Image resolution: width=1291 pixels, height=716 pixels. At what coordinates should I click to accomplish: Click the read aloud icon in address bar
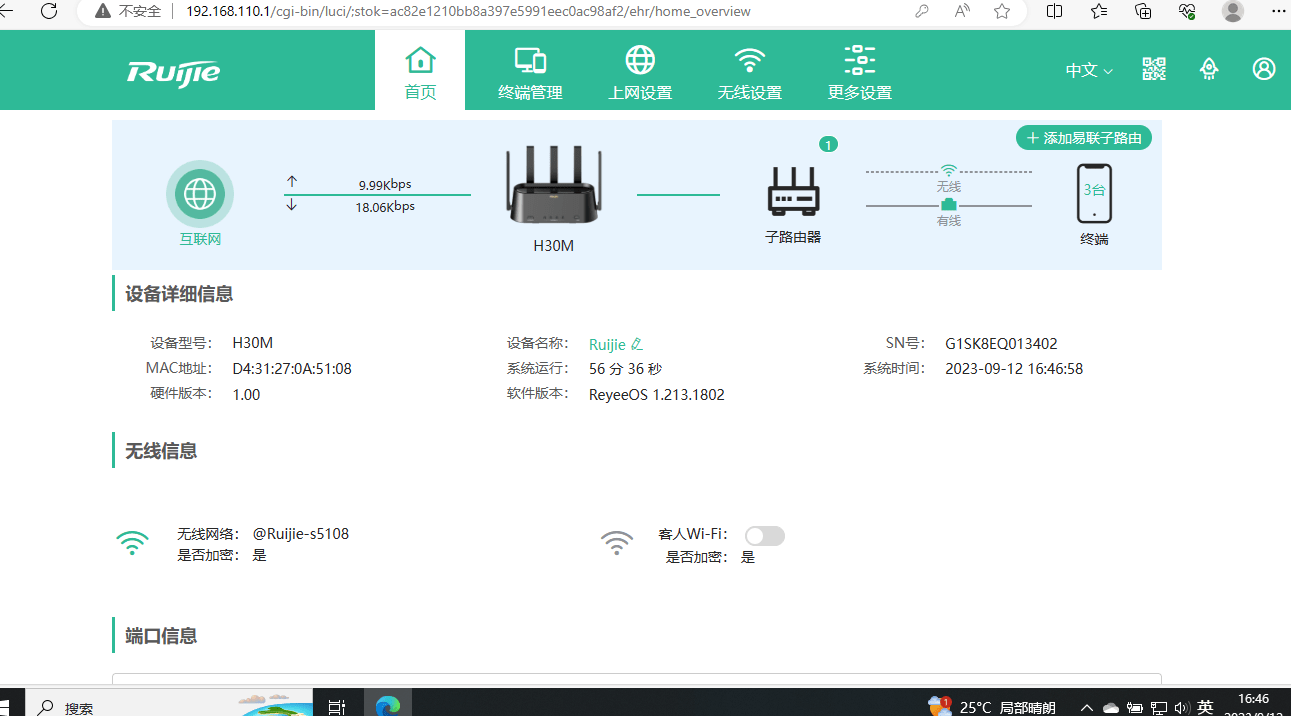coord(962,12)
